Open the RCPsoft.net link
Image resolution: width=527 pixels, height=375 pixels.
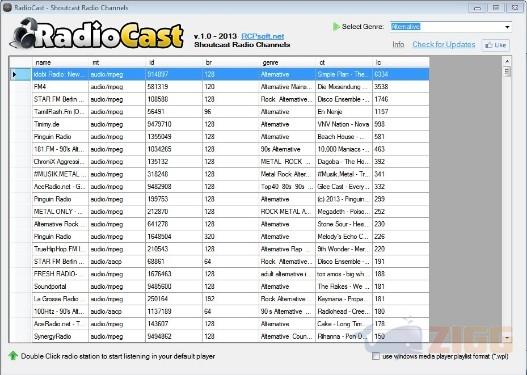(263, 36)
